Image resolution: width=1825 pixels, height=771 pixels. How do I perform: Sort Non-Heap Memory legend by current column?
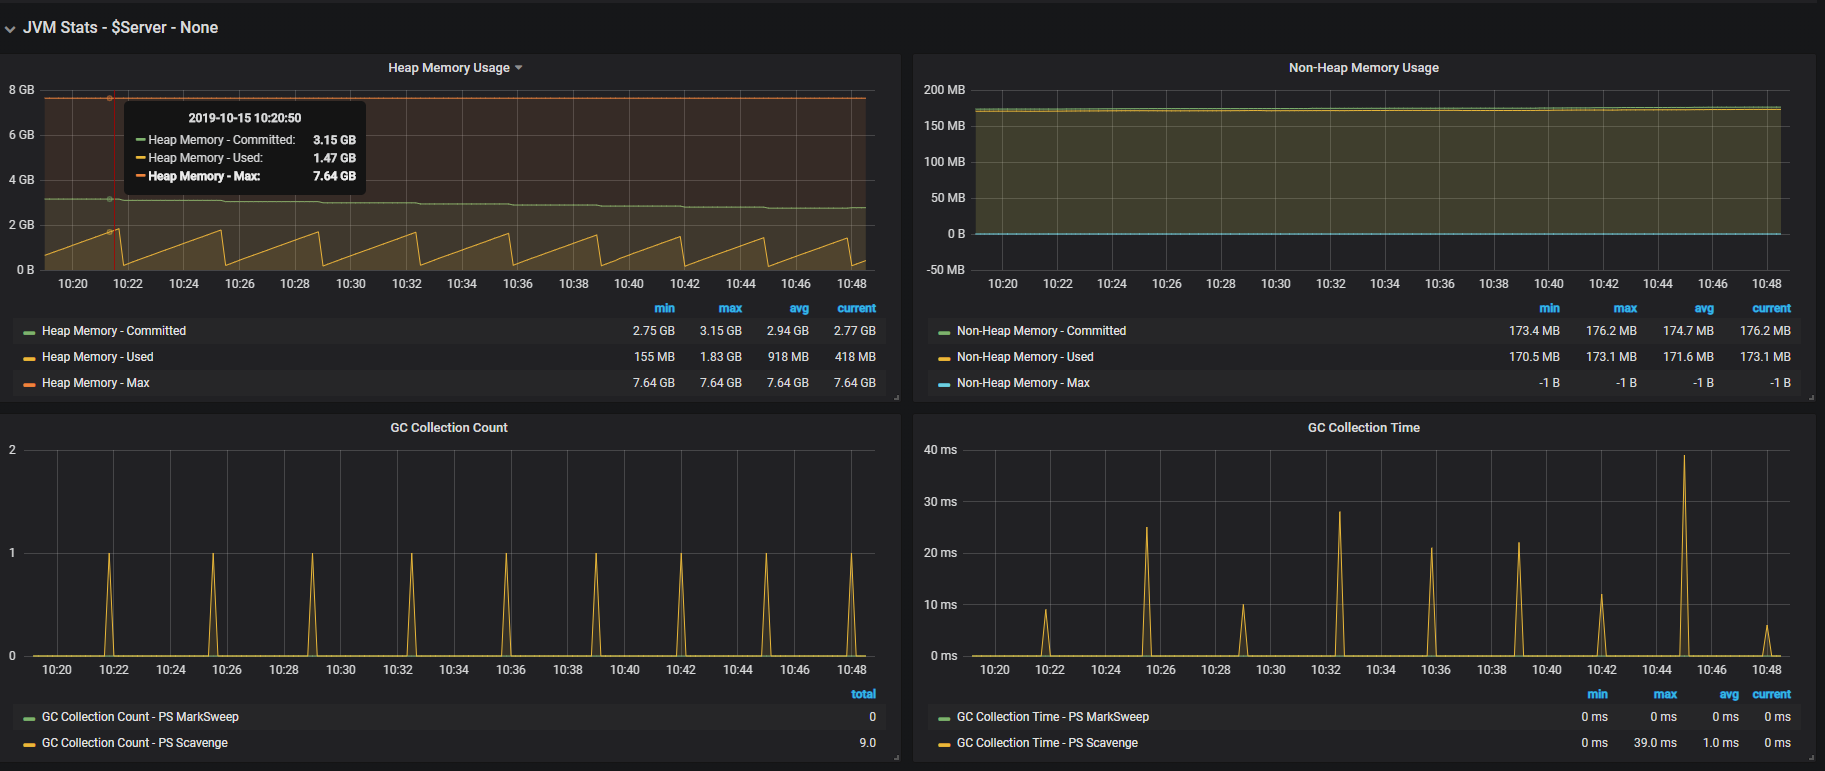coord(1771,308)
